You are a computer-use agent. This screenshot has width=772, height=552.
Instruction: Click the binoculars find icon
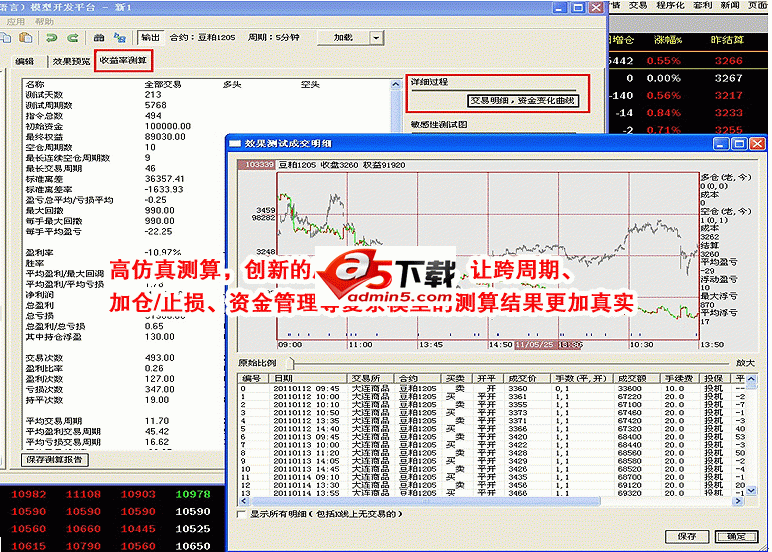pyautogui.click(x=99, y=38)
